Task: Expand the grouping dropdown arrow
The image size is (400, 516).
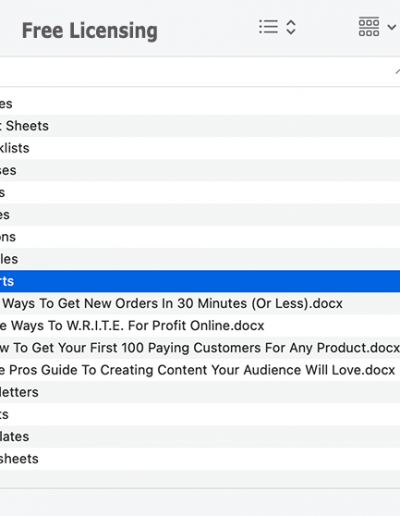Action: [392, 27]
